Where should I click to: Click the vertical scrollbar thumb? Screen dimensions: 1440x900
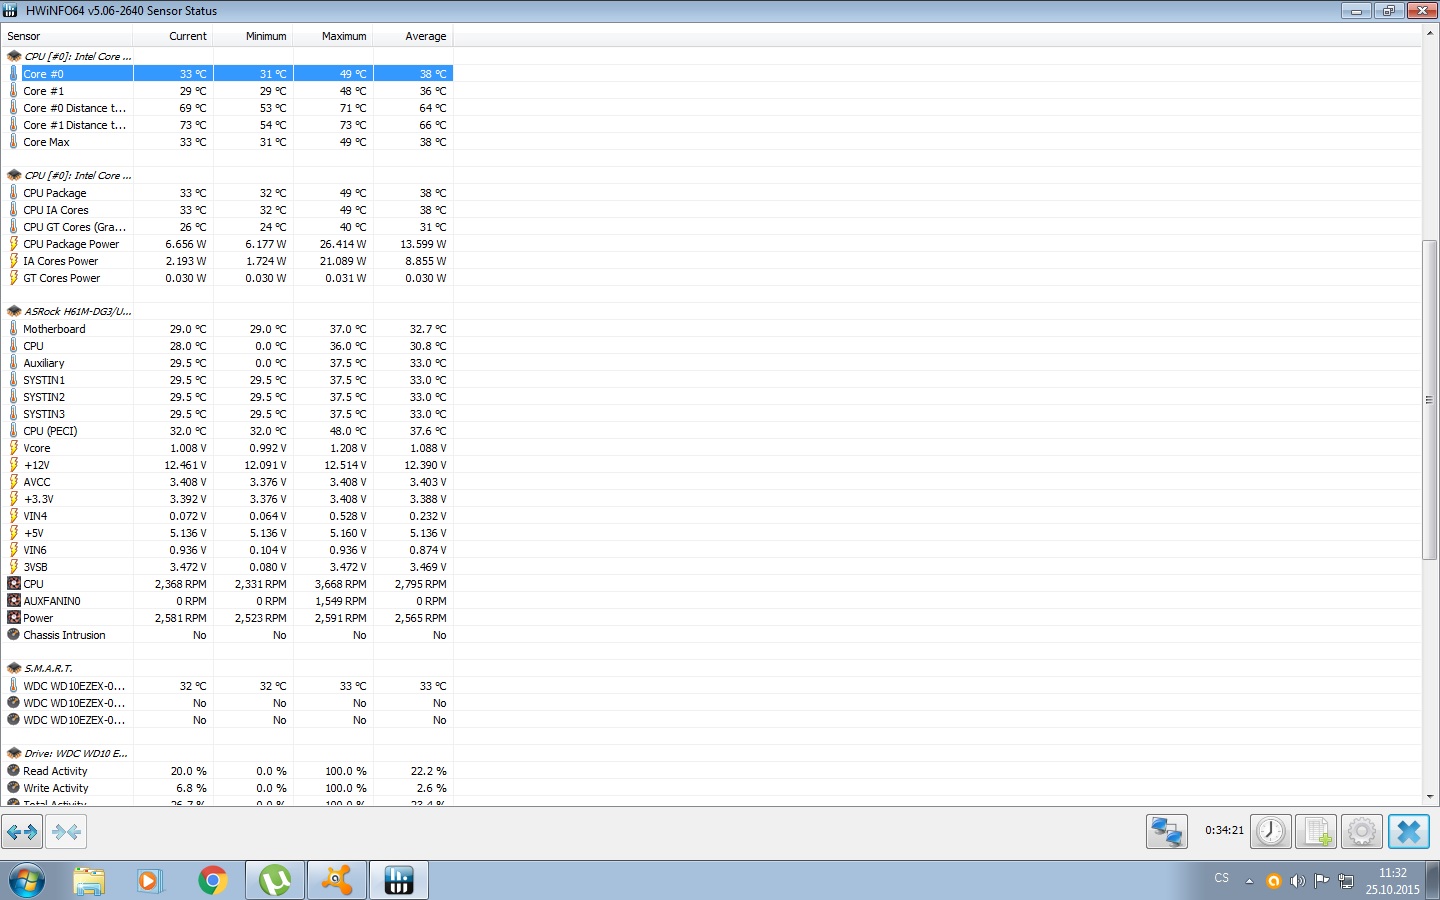1429,400
